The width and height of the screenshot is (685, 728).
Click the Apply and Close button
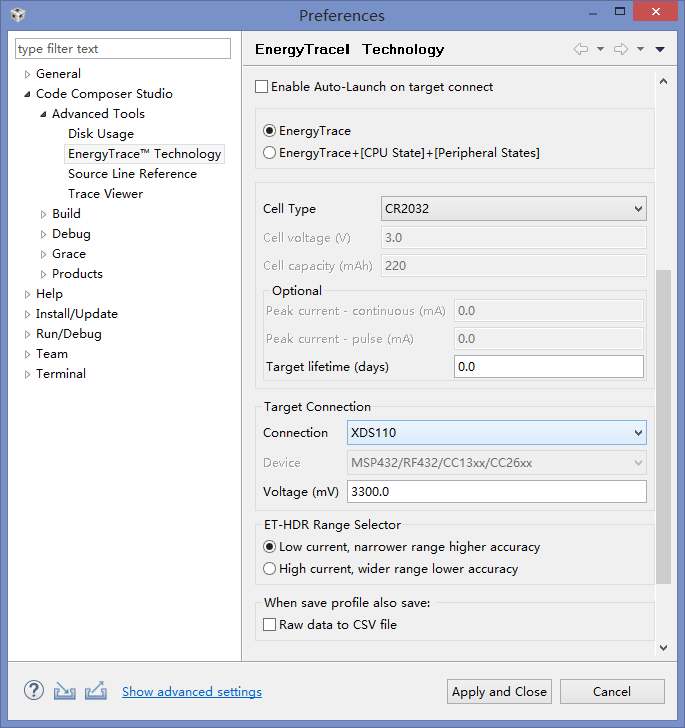(499, 691)
